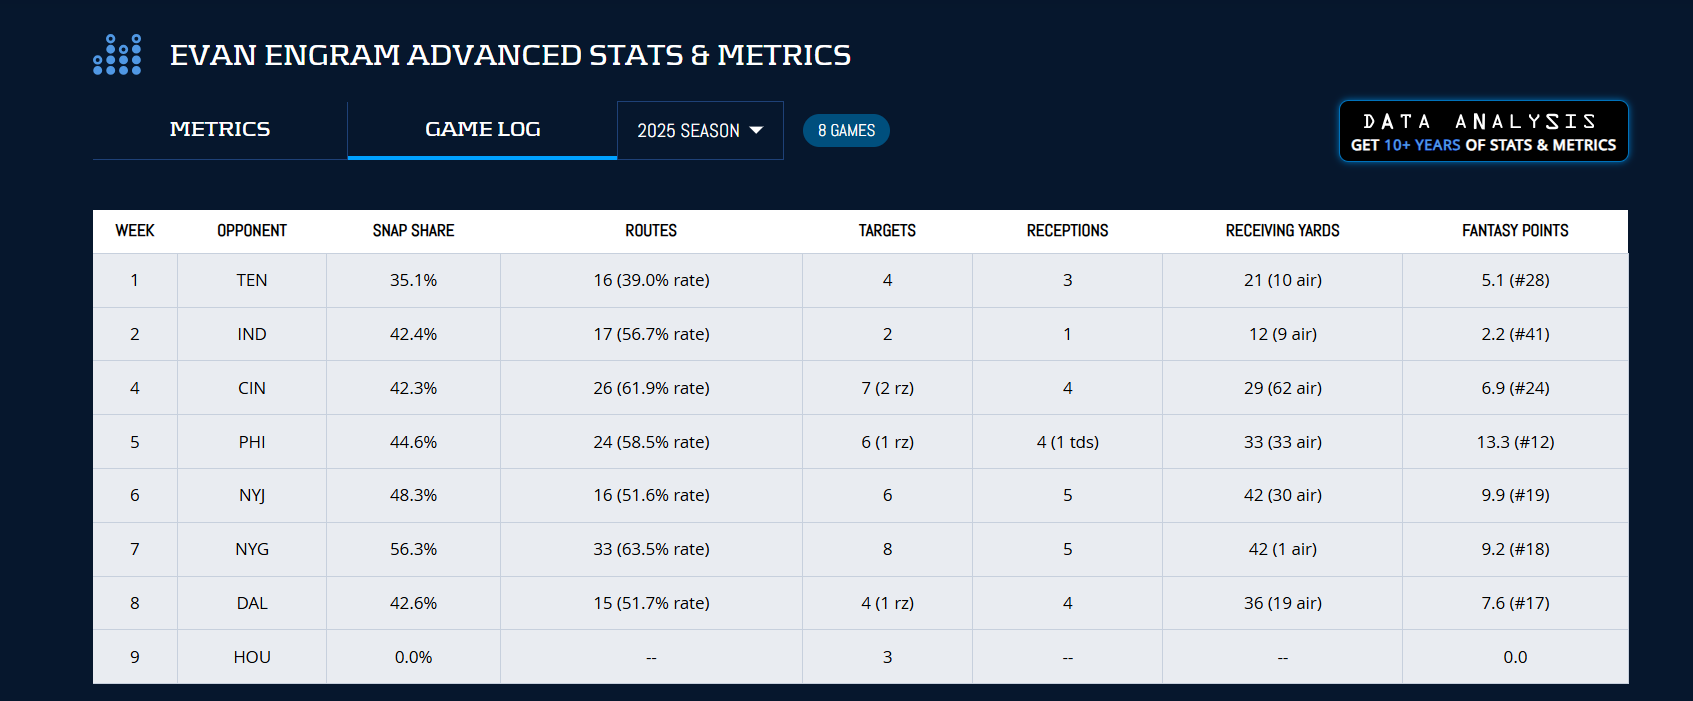Click the PHI opponent cell in week 5
The width and height of the screenshot is (1693, 701).
pos(252,442)
